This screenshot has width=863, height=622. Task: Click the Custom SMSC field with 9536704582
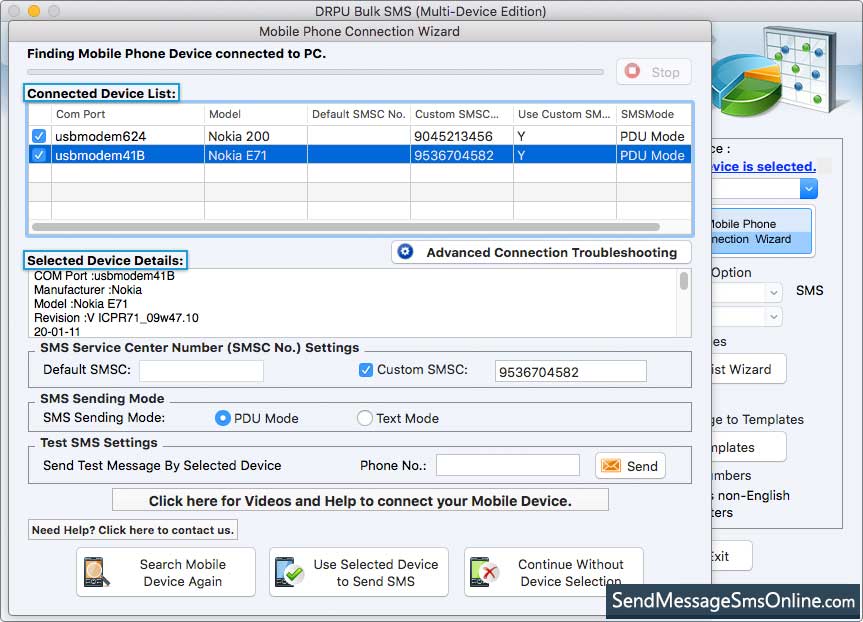pyautogui.click(x=571, y=372)
